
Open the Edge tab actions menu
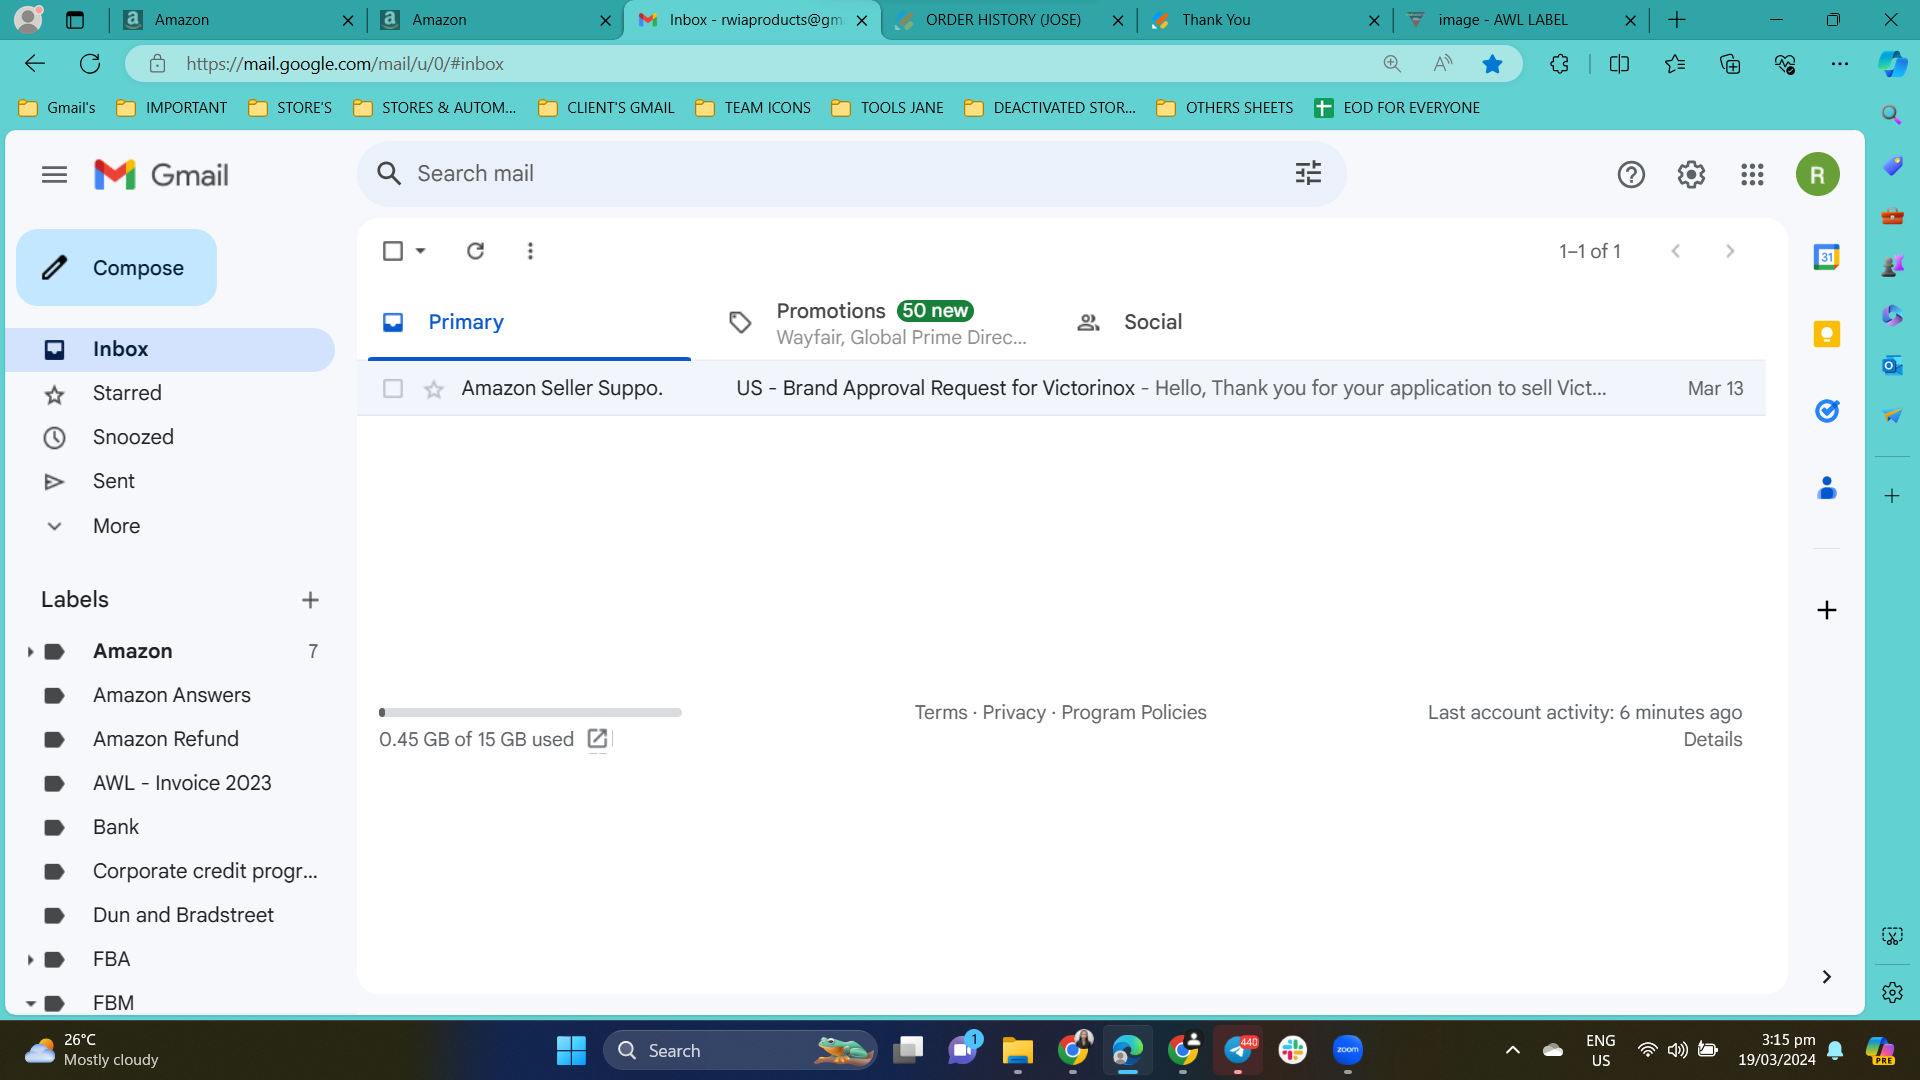75,20
